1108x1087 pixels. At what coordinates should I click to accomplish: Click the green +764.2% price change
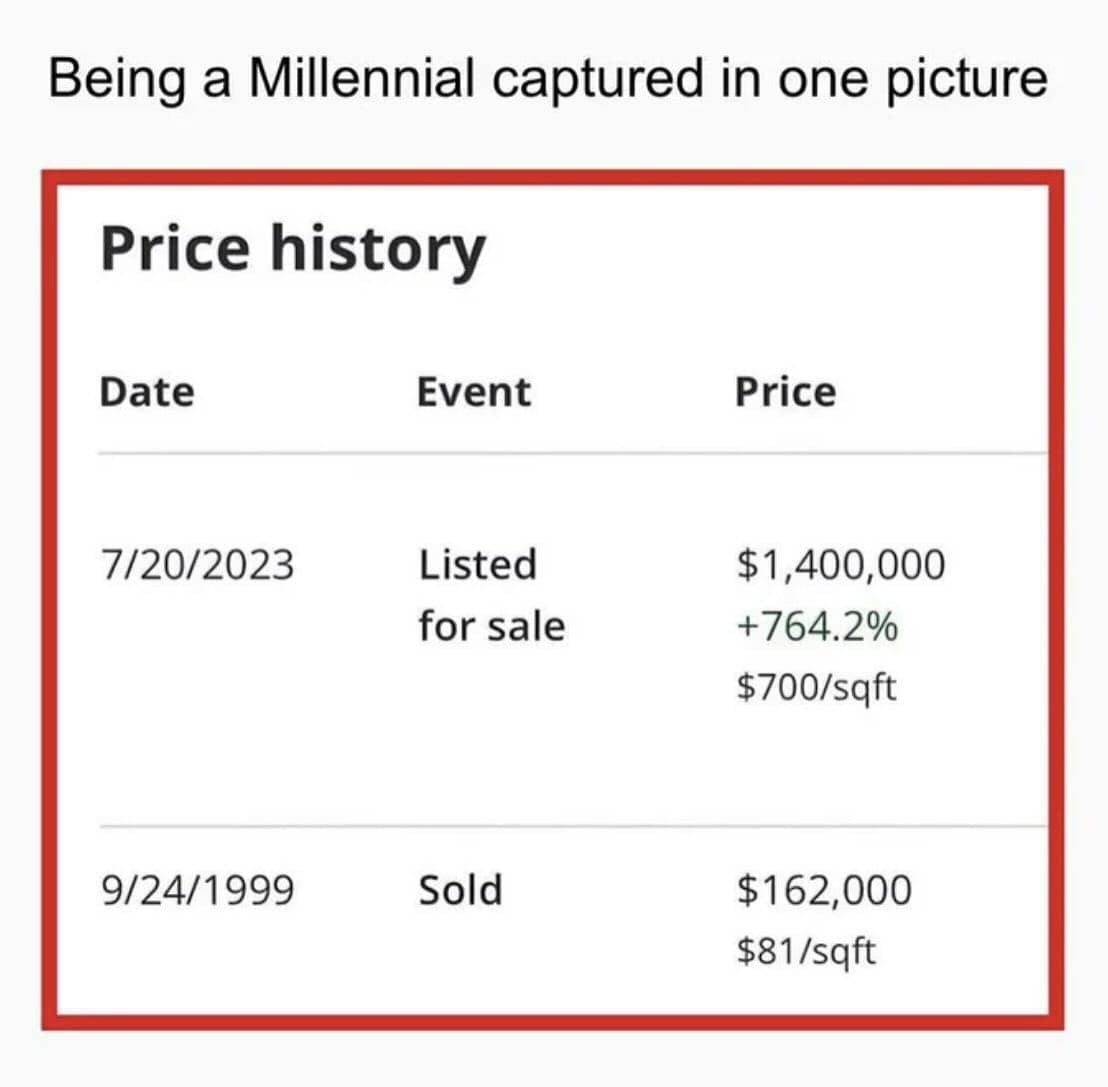[816, 627]
